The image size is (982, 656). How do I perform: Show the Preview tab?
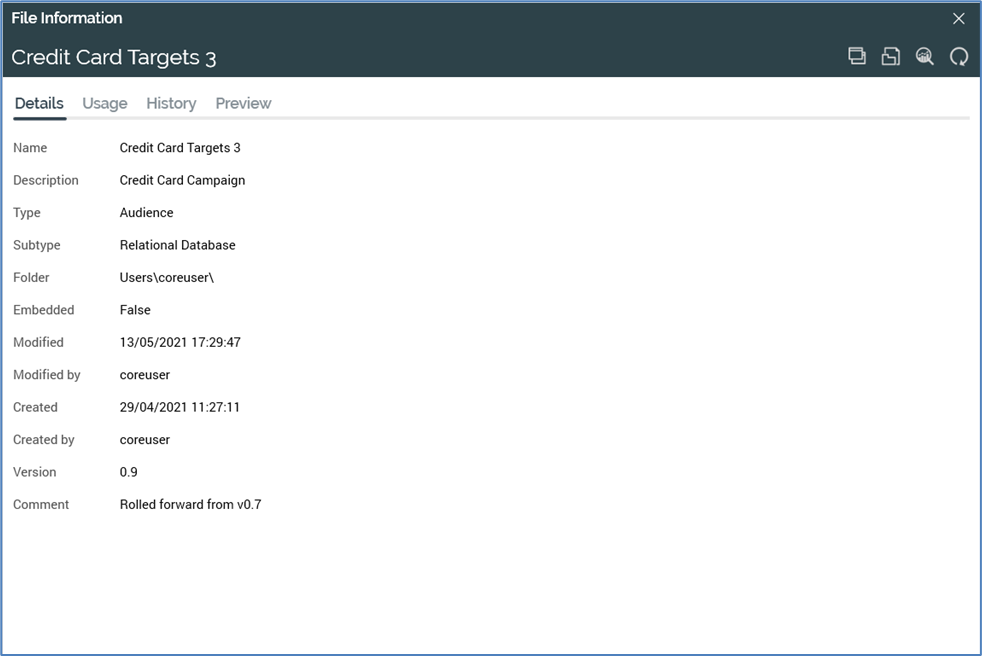243,103
